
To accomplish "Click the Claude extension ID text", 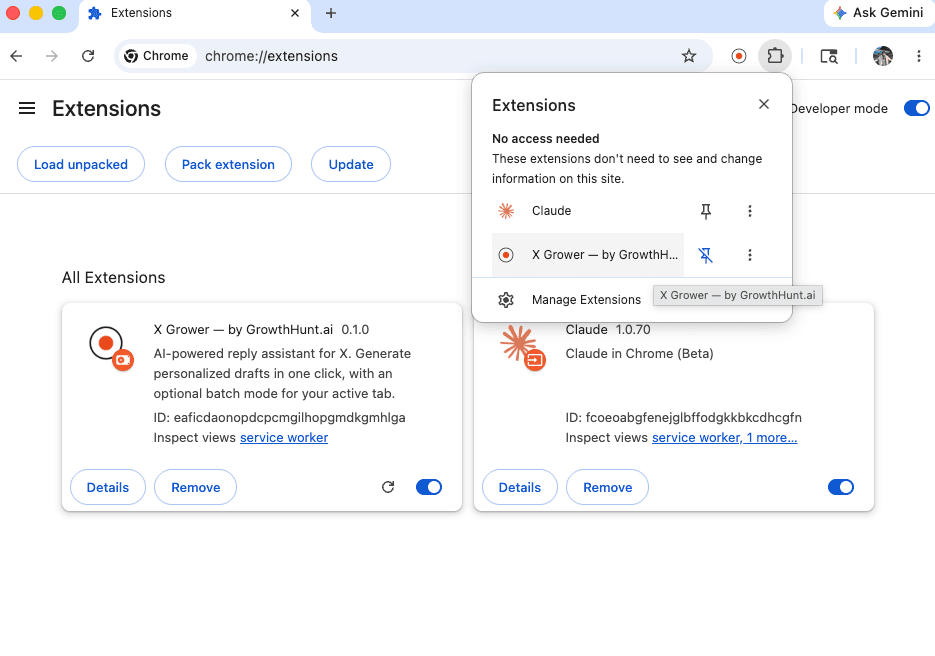I will tap(683, 417).
